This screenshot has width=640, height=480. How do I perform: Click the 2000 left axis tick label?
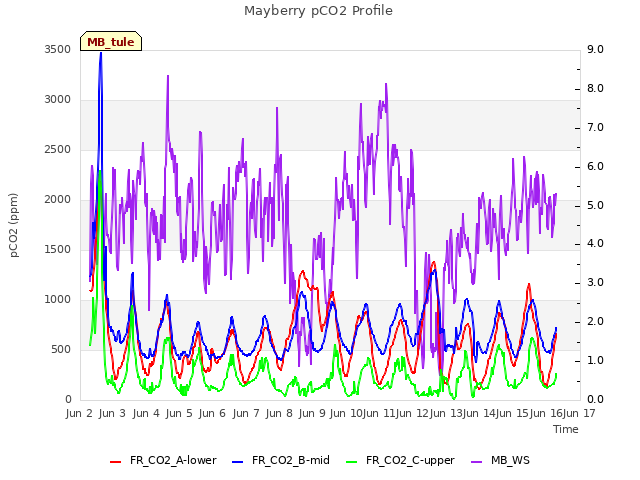click(58, 200)
